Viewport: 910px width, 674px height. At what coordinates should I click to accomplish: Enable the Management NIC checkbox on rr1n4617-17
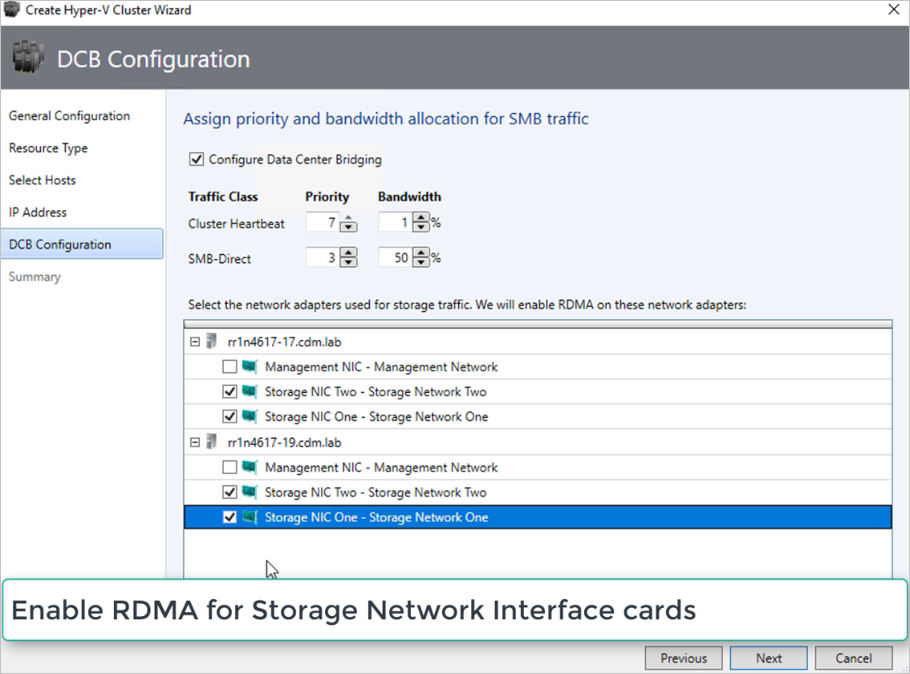(x=229, y=366)
